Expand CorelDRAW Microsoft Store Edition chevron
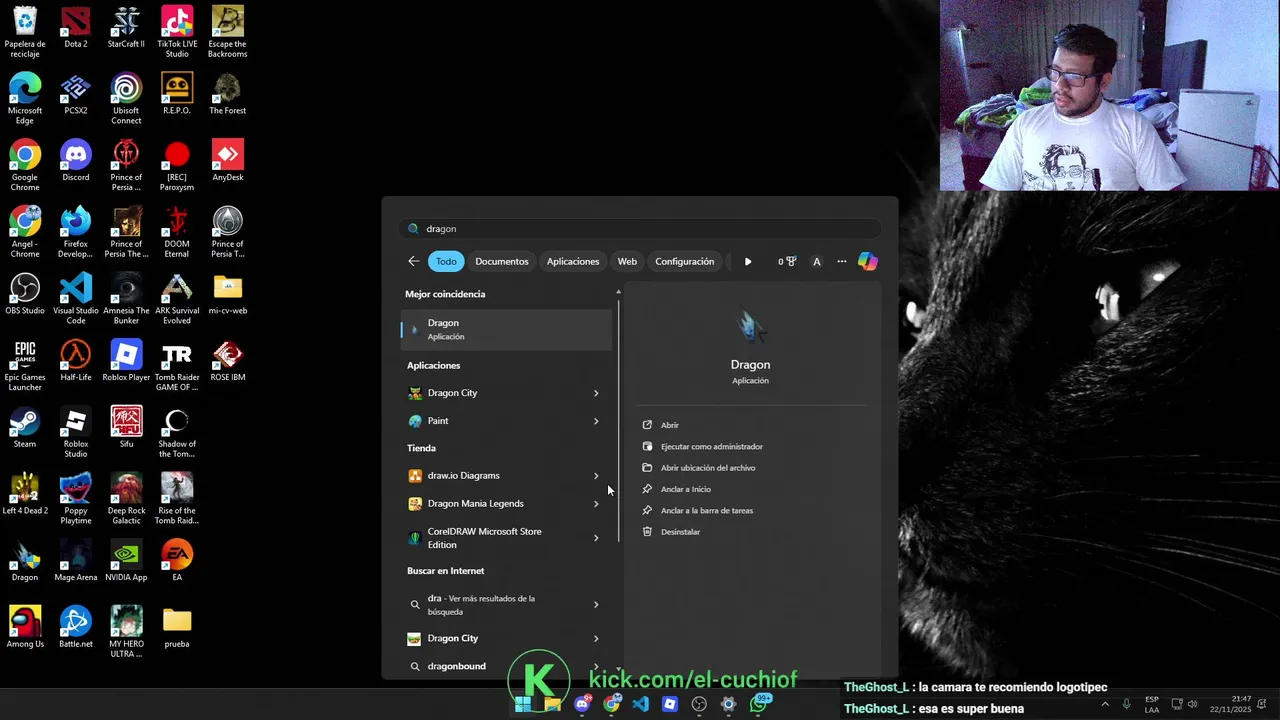Image resolution: width=1280 pixels, height=720 pixels. (x=596, y=538)
